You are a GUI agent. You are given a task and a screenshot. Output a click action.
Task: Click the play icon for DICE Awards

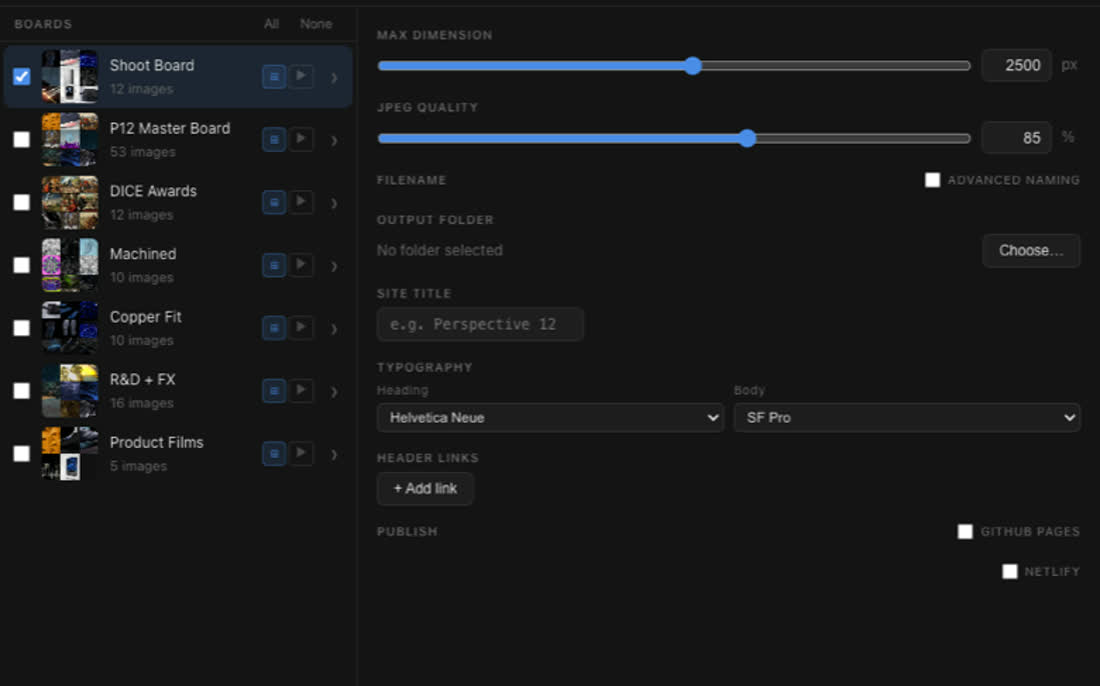[302, 201]
